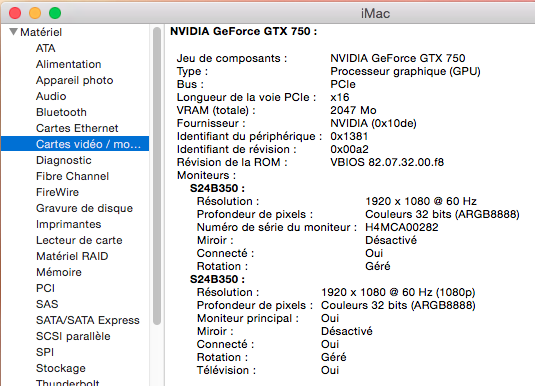This screenshot has height=386, width=535.
Task: Open the Gravure de disque entry
Action: 84,208
